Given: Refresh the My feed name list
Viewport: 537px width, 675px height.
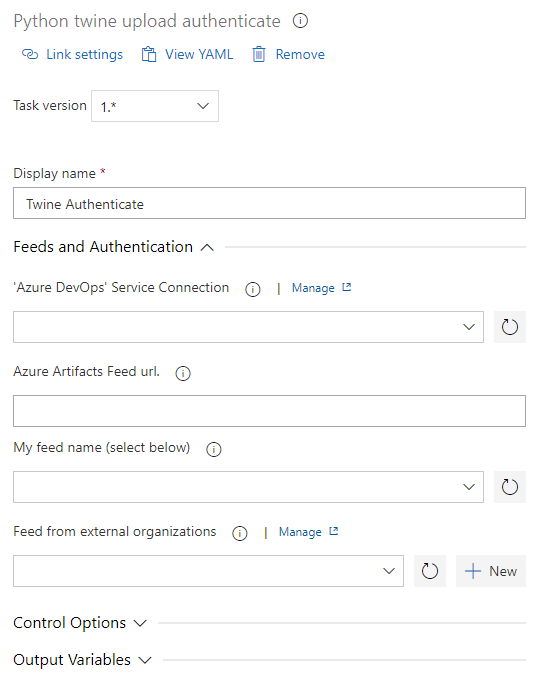Looking at the screenshot, I should [x=510, y=487].
